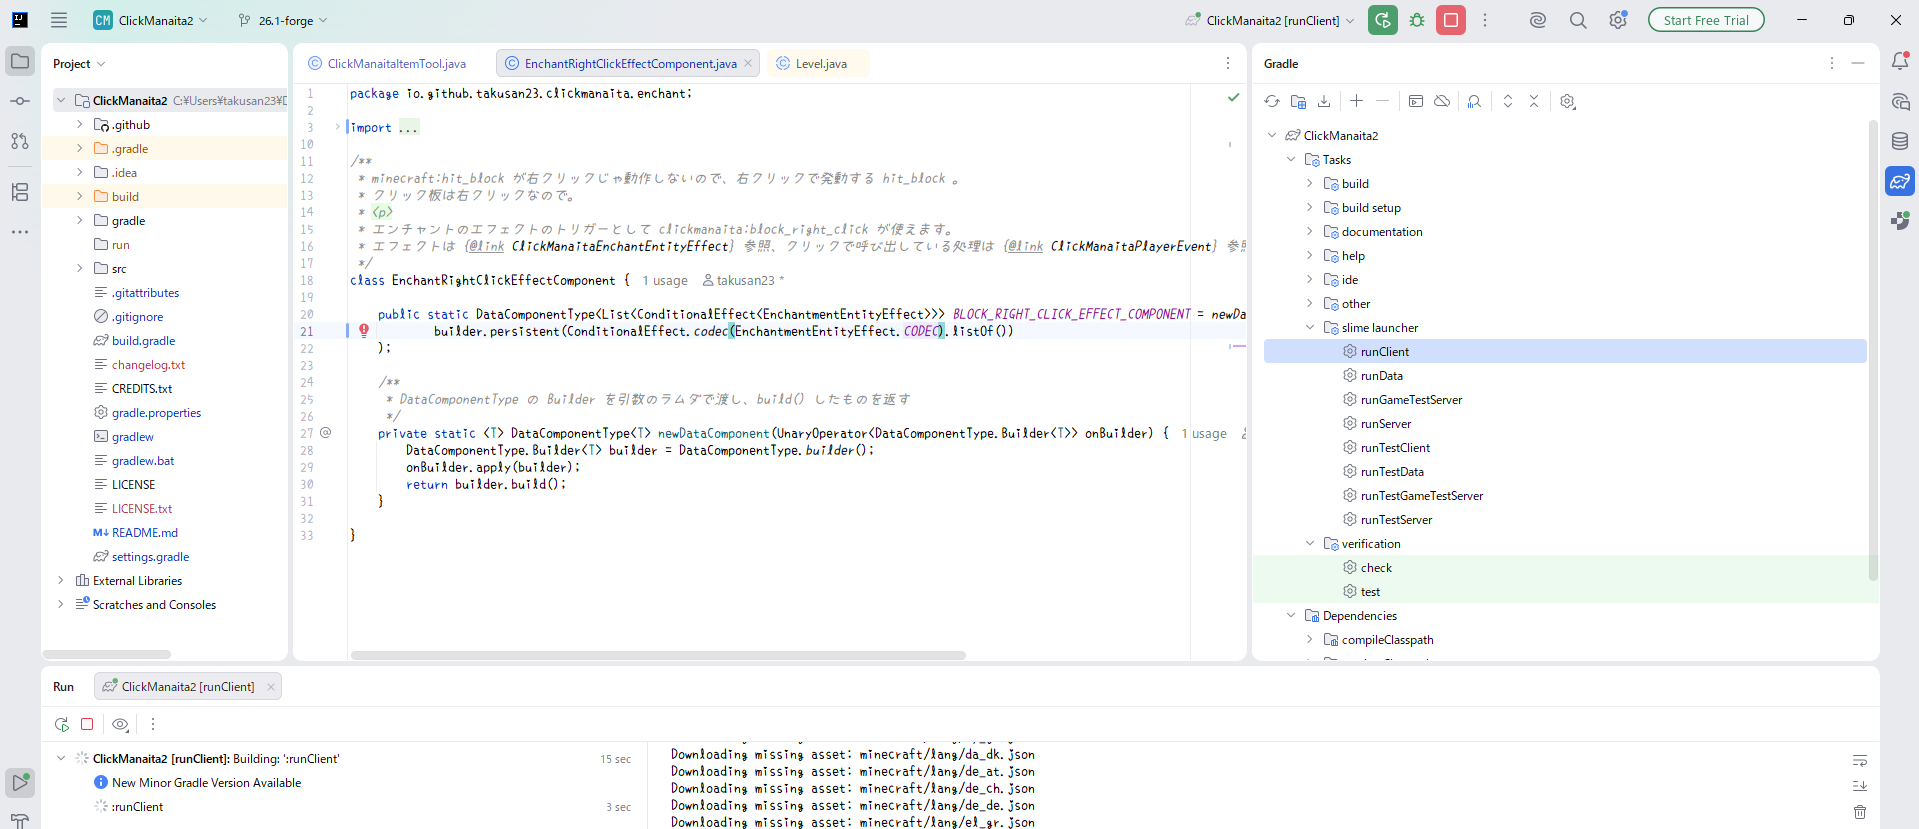Select the runServer Gradle task

point(1385,424)
